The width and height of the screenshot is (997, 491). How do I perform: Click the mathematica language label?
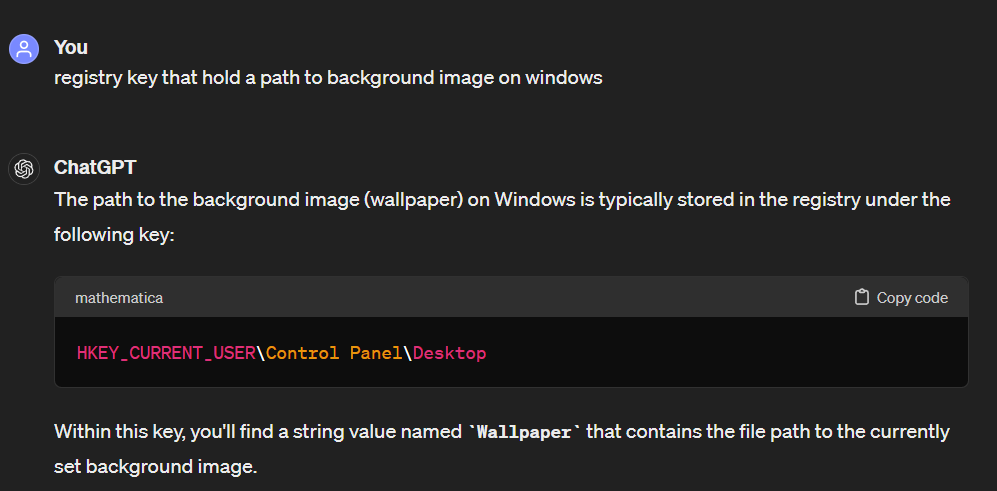tap(119, 298)
